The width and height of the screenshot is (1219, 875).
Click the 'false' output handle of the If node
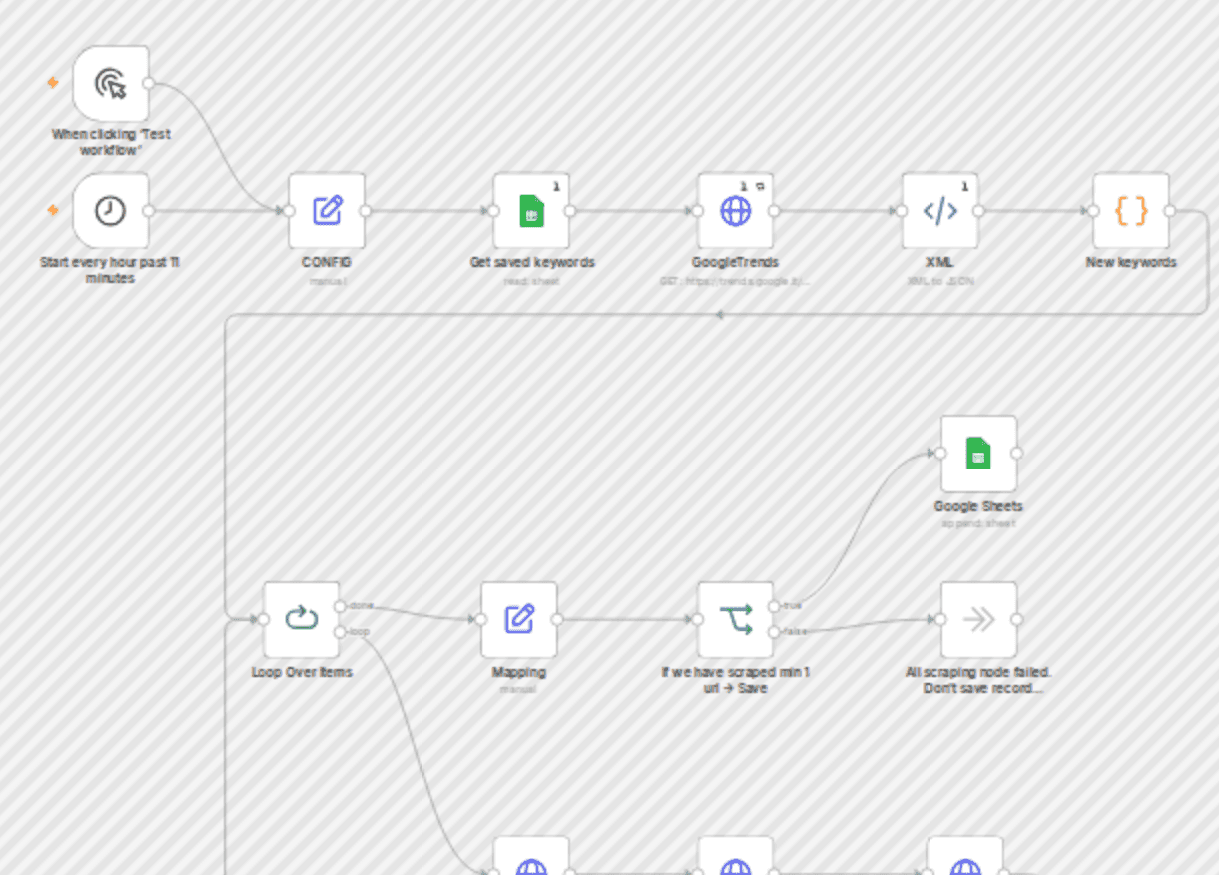click(775, 632)
